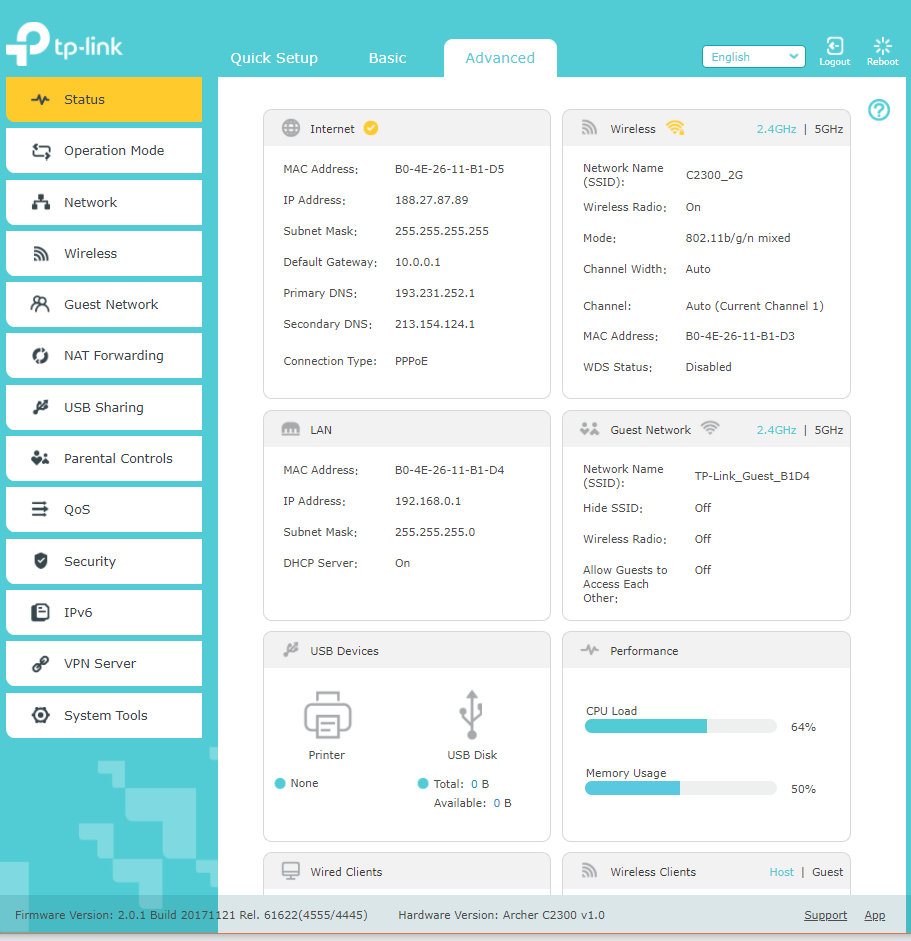The image size is (911, 941).
Task: Switch Wireless panel to 5GHz
Action: coord(828,129)
